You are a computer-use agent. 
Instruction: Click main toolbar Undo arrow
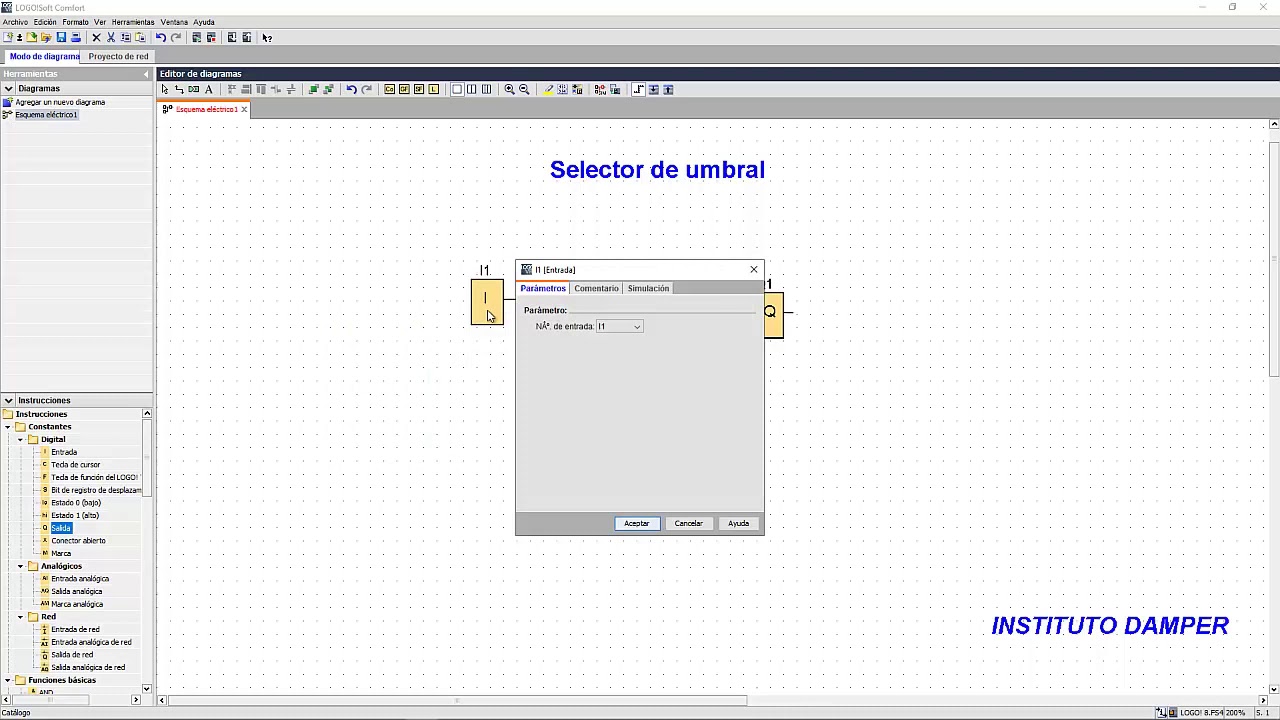tap(161, 37)
